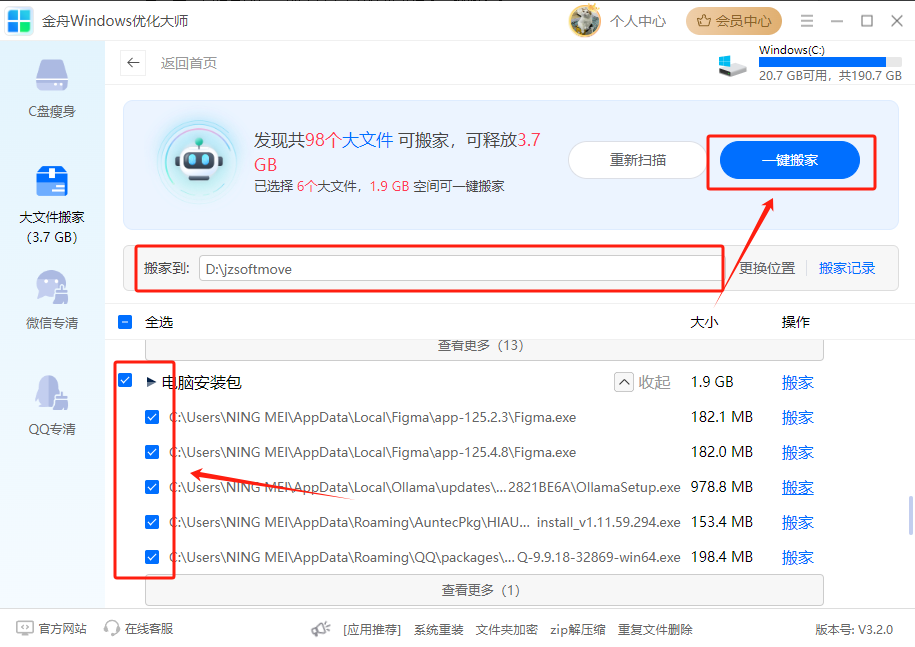Click 更换位置 to change destination
Image resolution: width=915 pixels, height=647 pixels.
click(x=767, y=268)
